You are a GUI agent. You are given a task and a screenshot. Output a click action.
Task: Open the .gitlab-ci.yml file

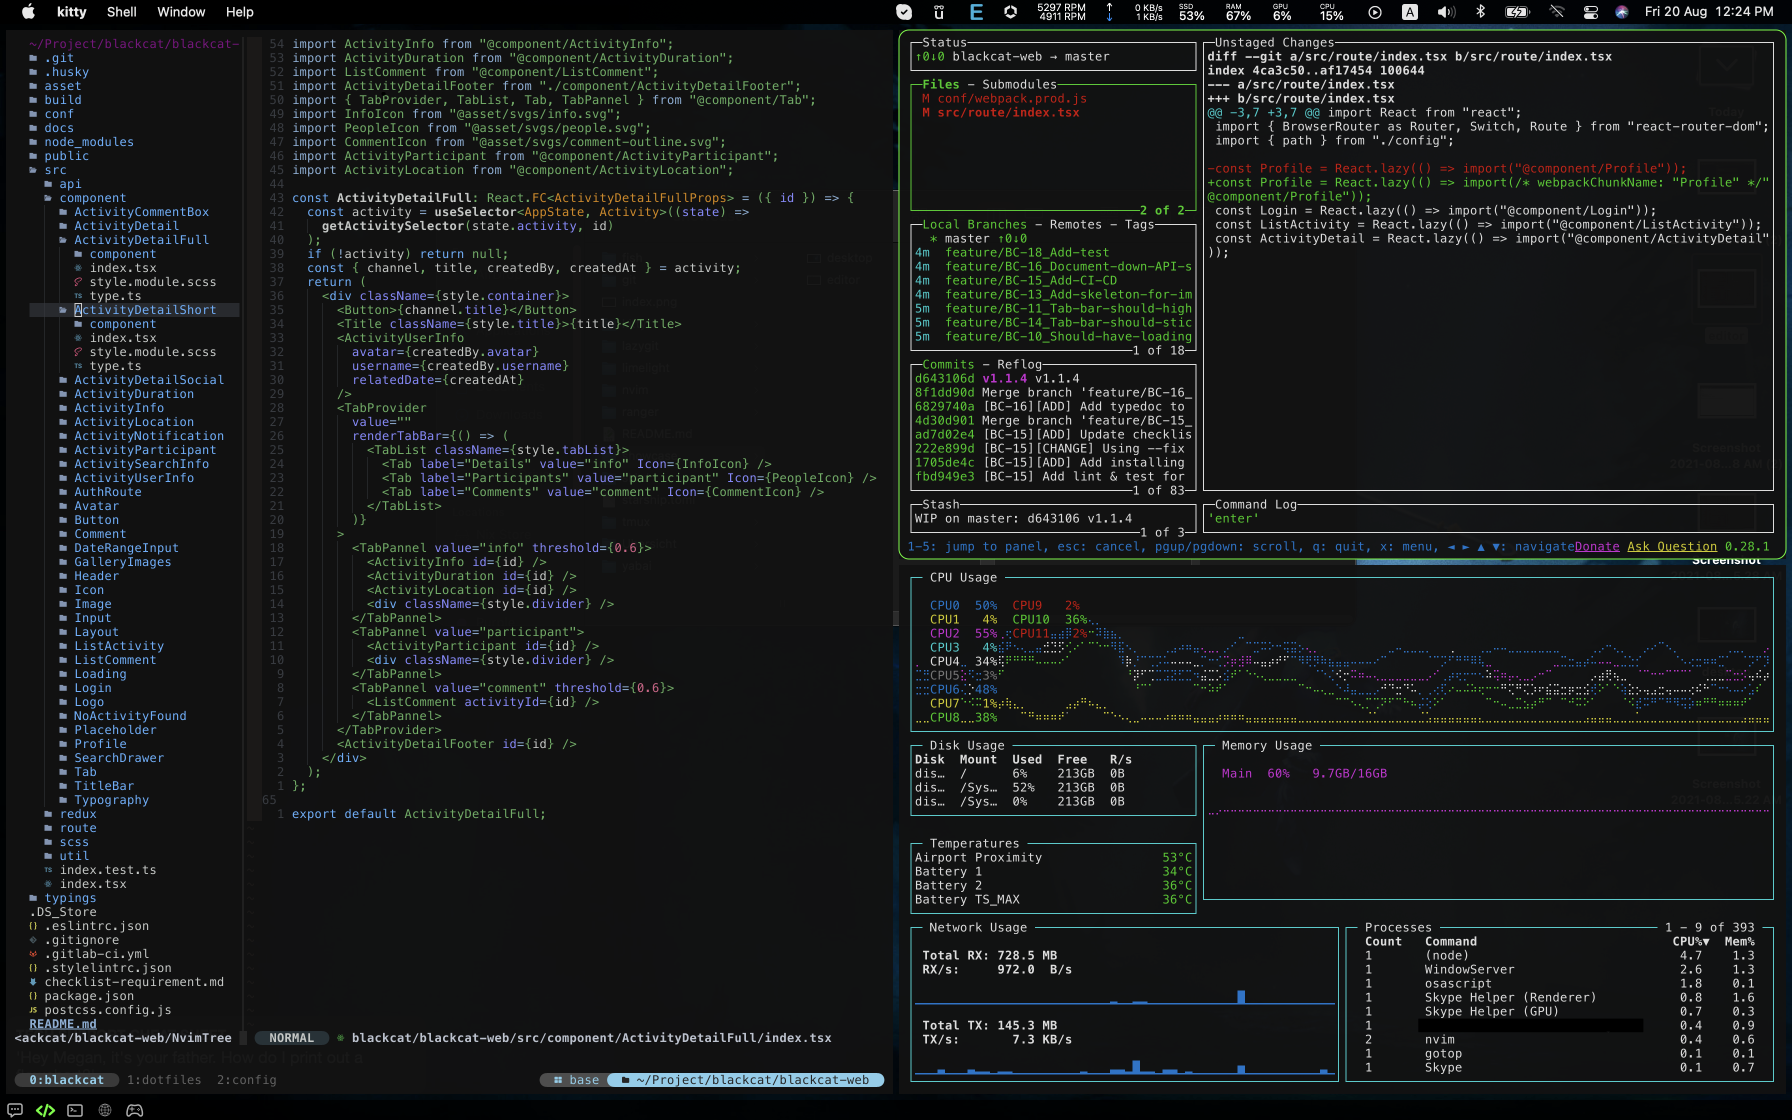point(96,954)
